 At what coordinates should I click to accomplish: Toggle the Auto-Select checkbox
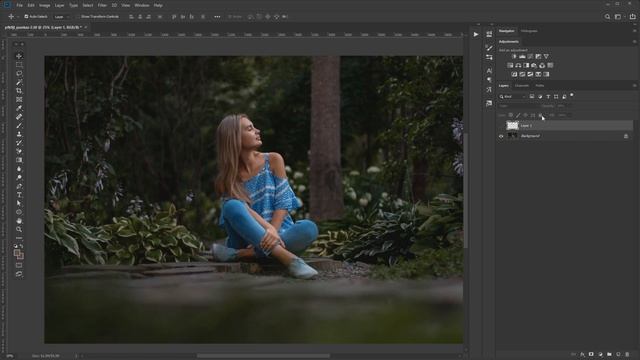tap(26, 17)
